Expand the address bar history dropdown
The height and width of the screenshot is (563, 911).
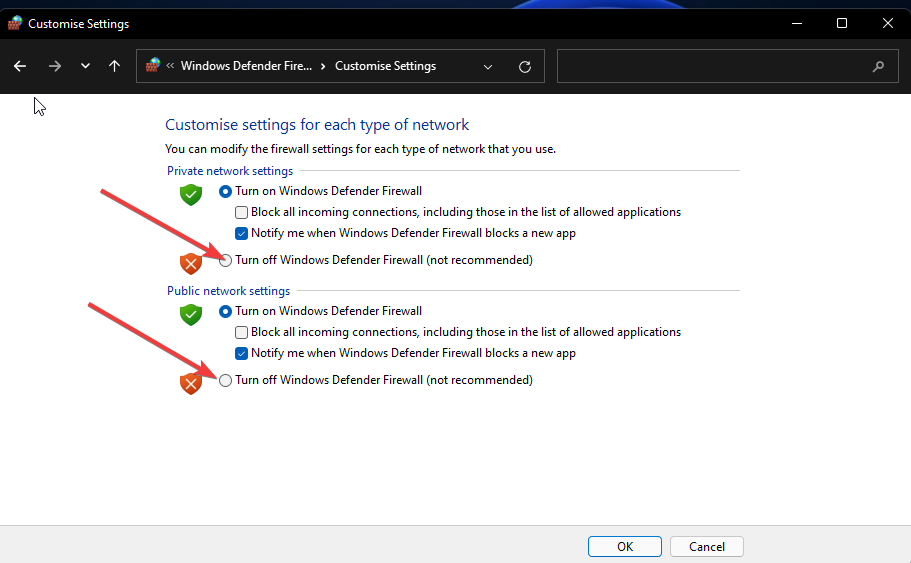[488, 67]
